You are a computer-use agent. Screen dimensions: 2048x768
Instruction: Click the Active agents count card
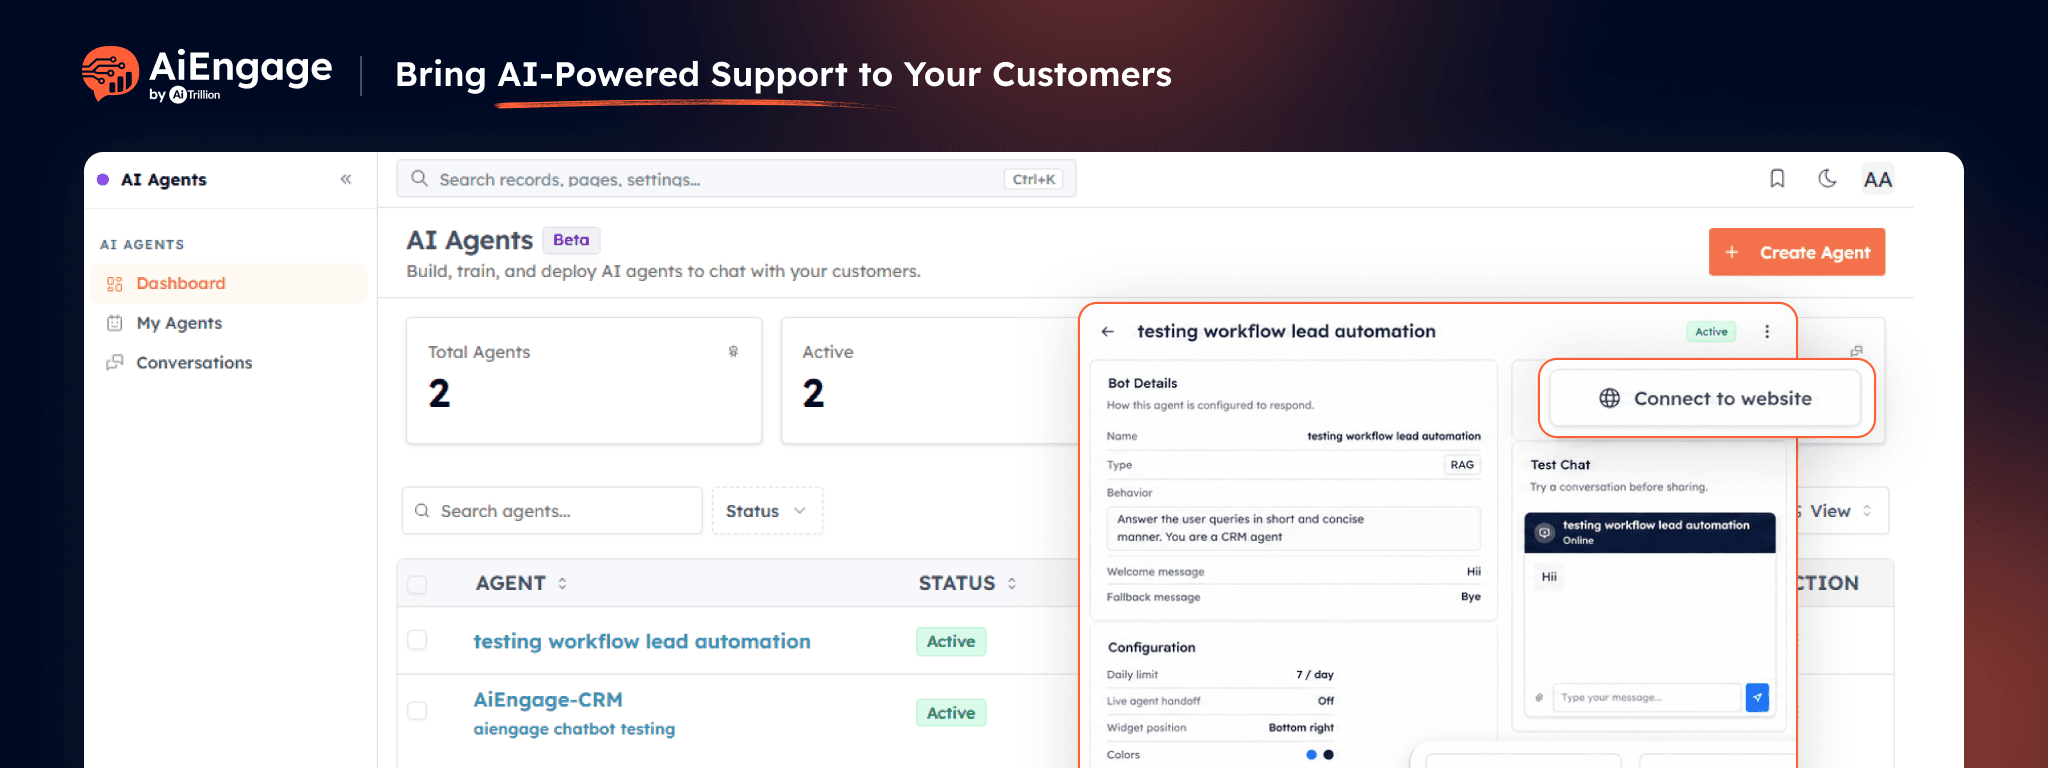point(930,381)
